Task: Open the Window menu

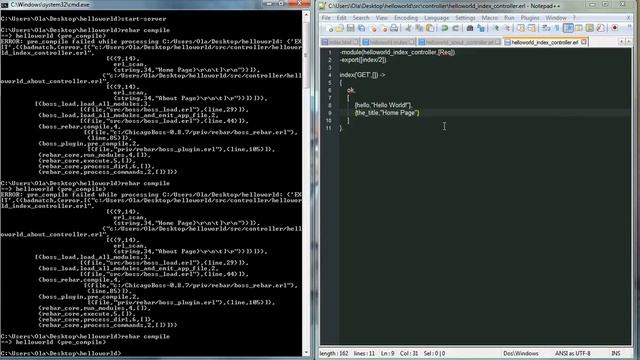Action: click(x=556, y=18)
